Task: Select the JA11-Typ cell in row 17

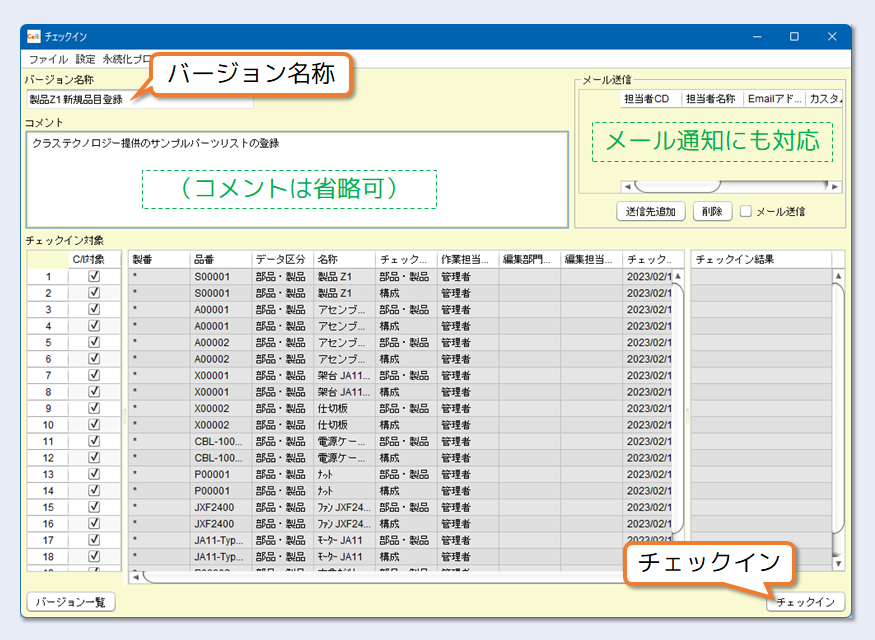Action: [220, 540]
